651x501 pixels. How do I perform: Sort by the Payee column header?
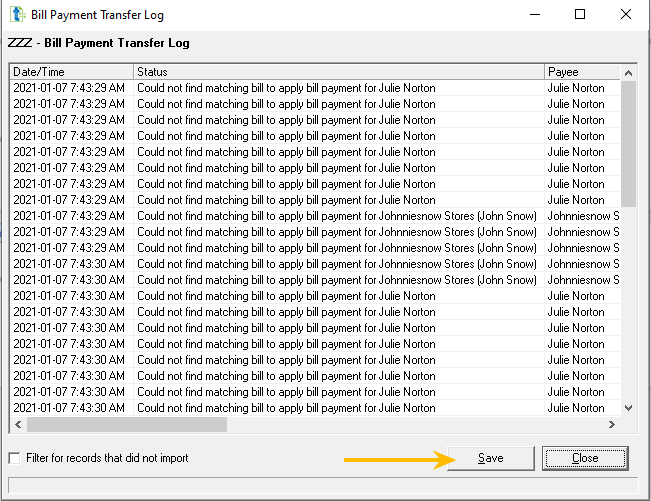[582, 72]
